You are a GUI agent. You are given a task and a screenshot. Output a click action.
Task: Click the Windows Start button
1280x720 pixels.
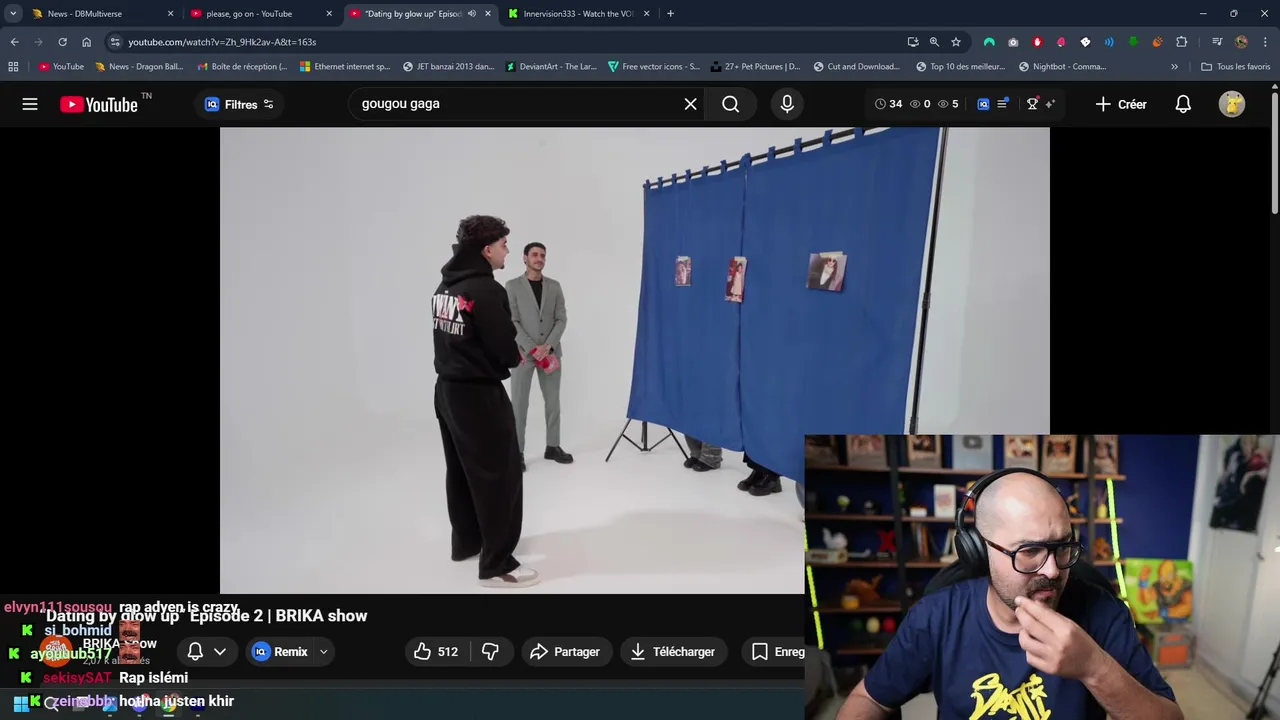pyautogui.click(x=20, y=704)
